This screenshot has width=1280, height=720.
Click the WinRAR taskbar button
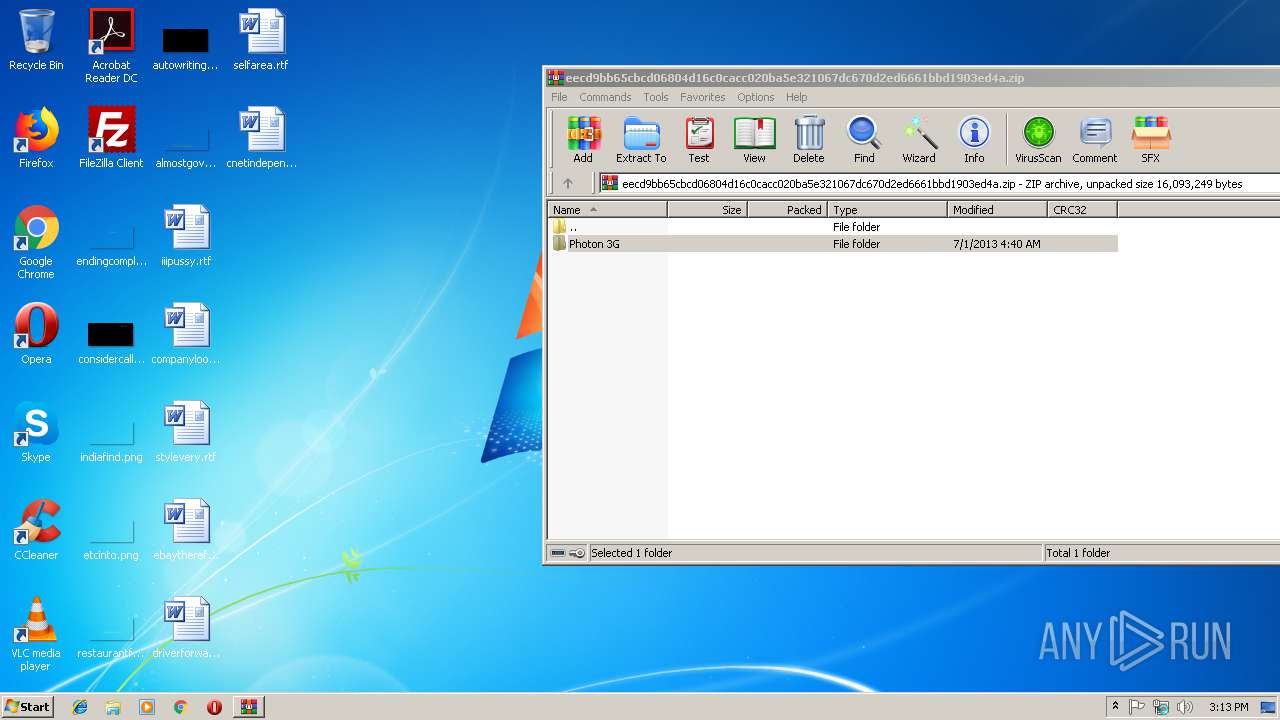pyautogui.click(x=248, y=707)
